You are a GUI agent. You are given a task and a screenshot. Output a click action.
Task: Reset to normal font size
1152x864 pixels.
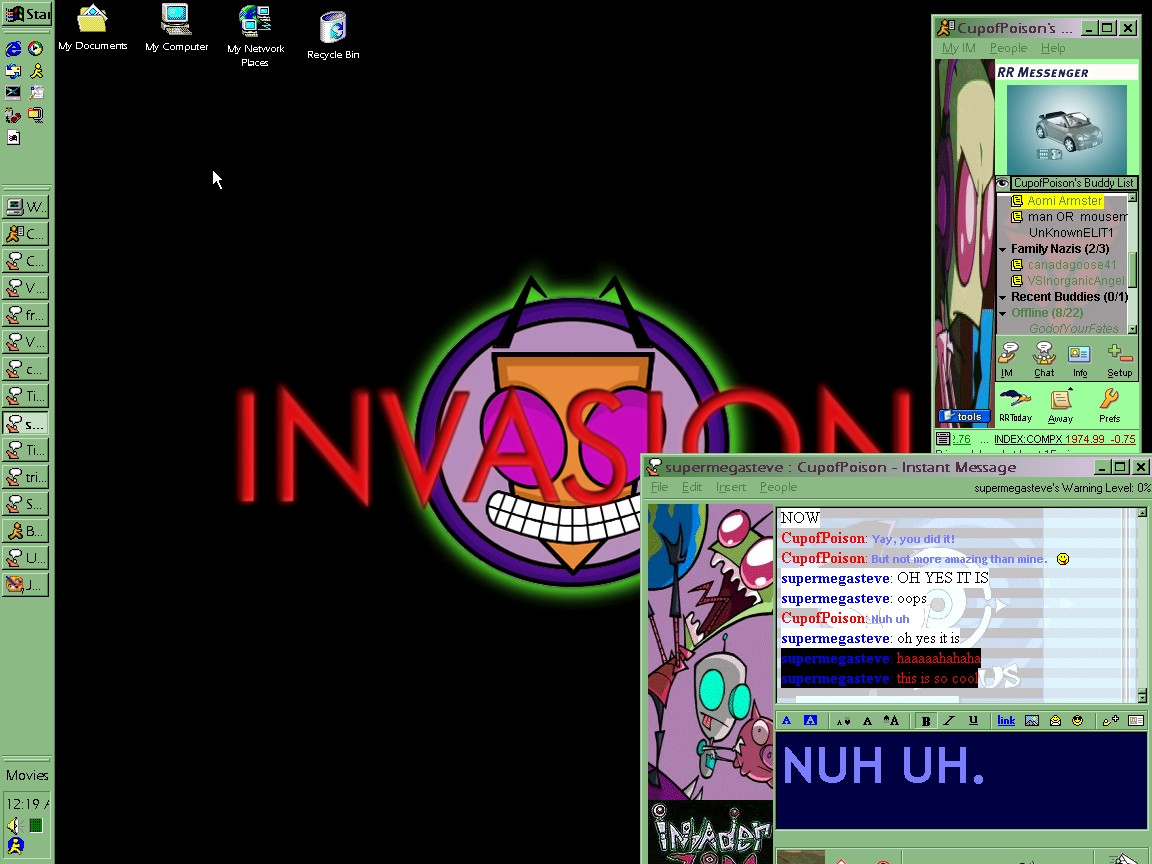click(x=867, y=721)
